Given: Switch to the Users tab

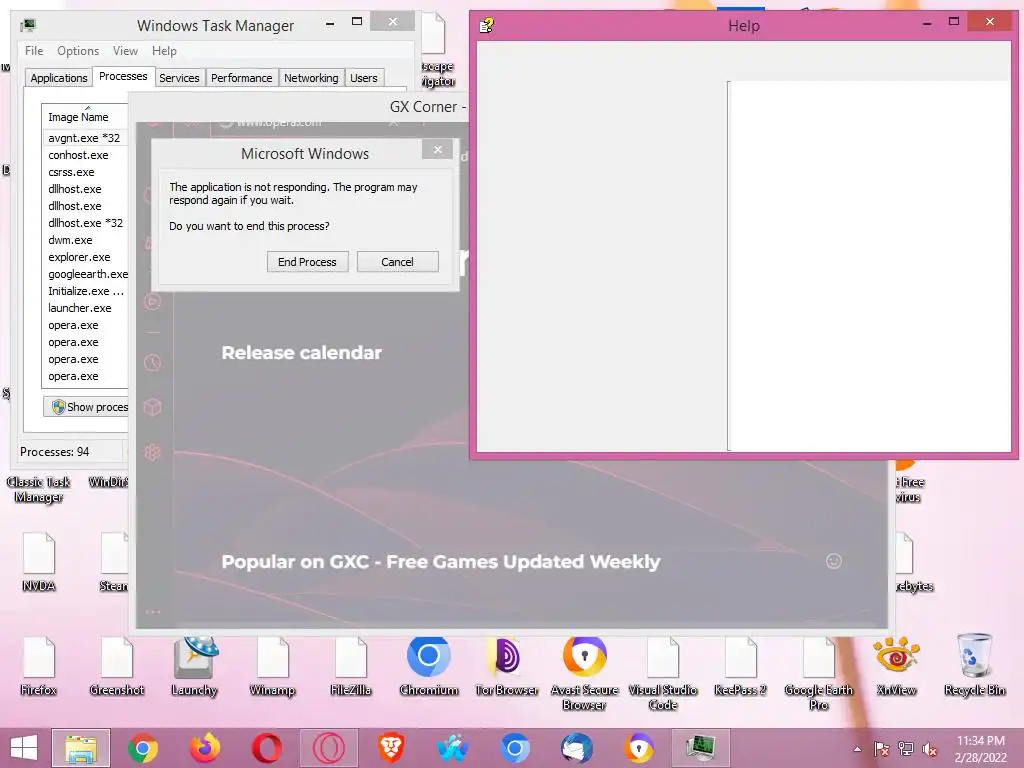Looking at the screenshot, I should [x=364, y=78].
